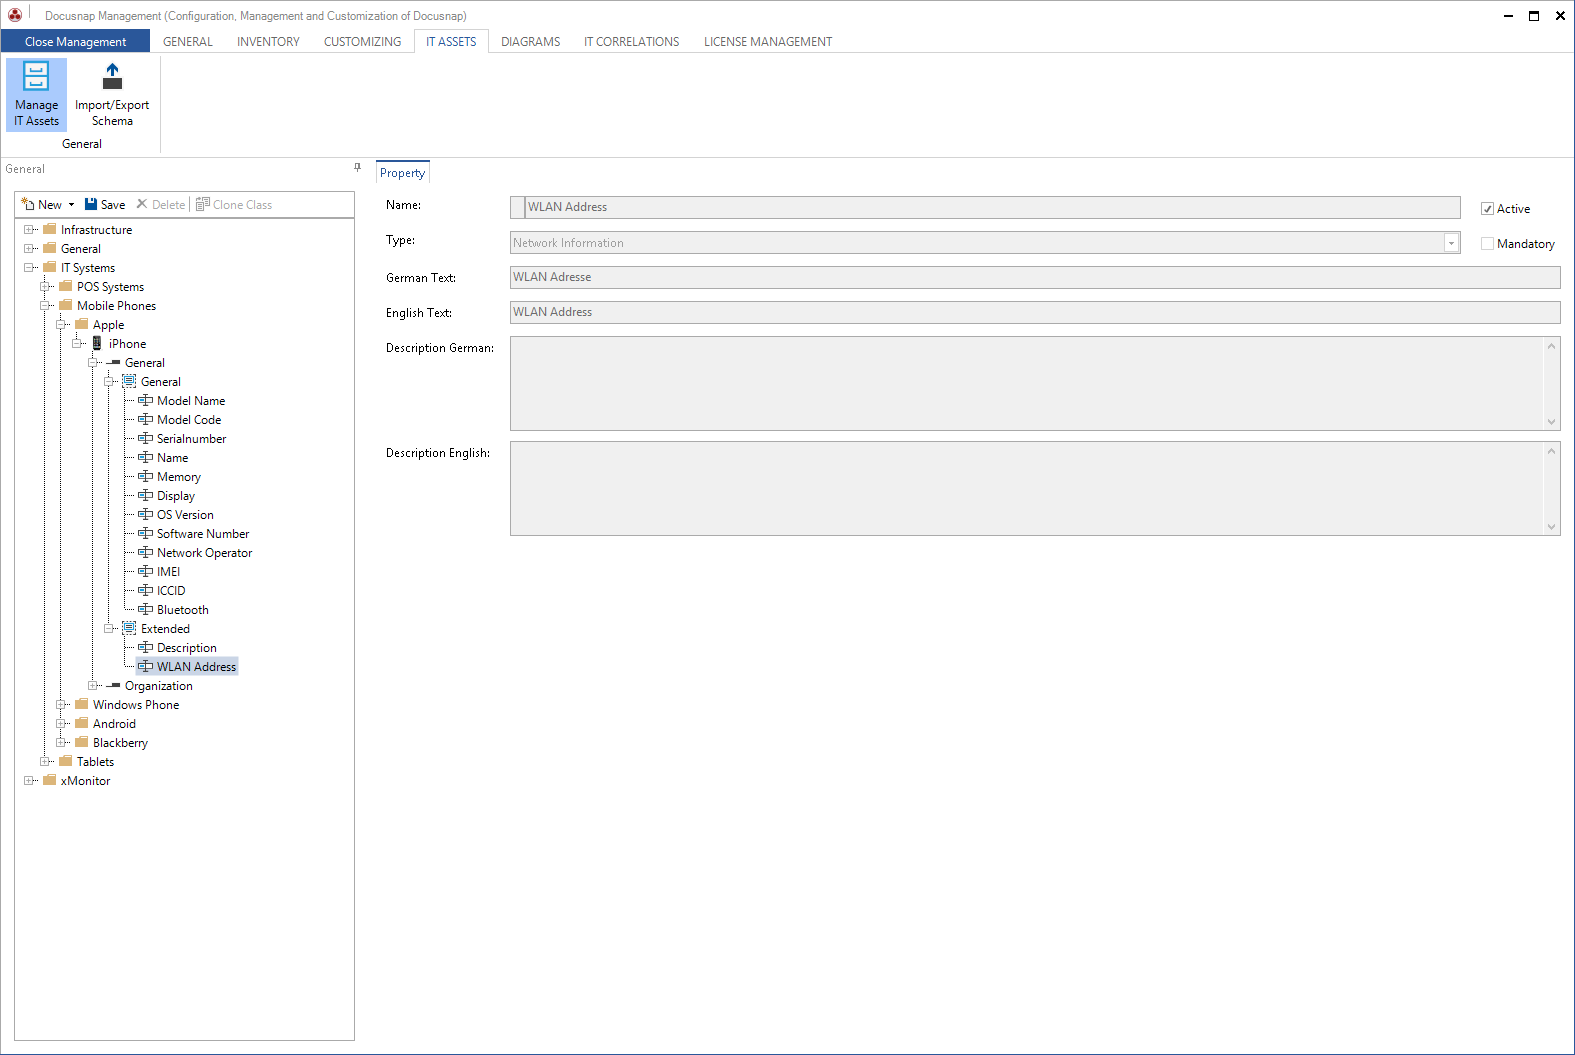
Task: Click the Clone Class icon
Action: point(203,204)
